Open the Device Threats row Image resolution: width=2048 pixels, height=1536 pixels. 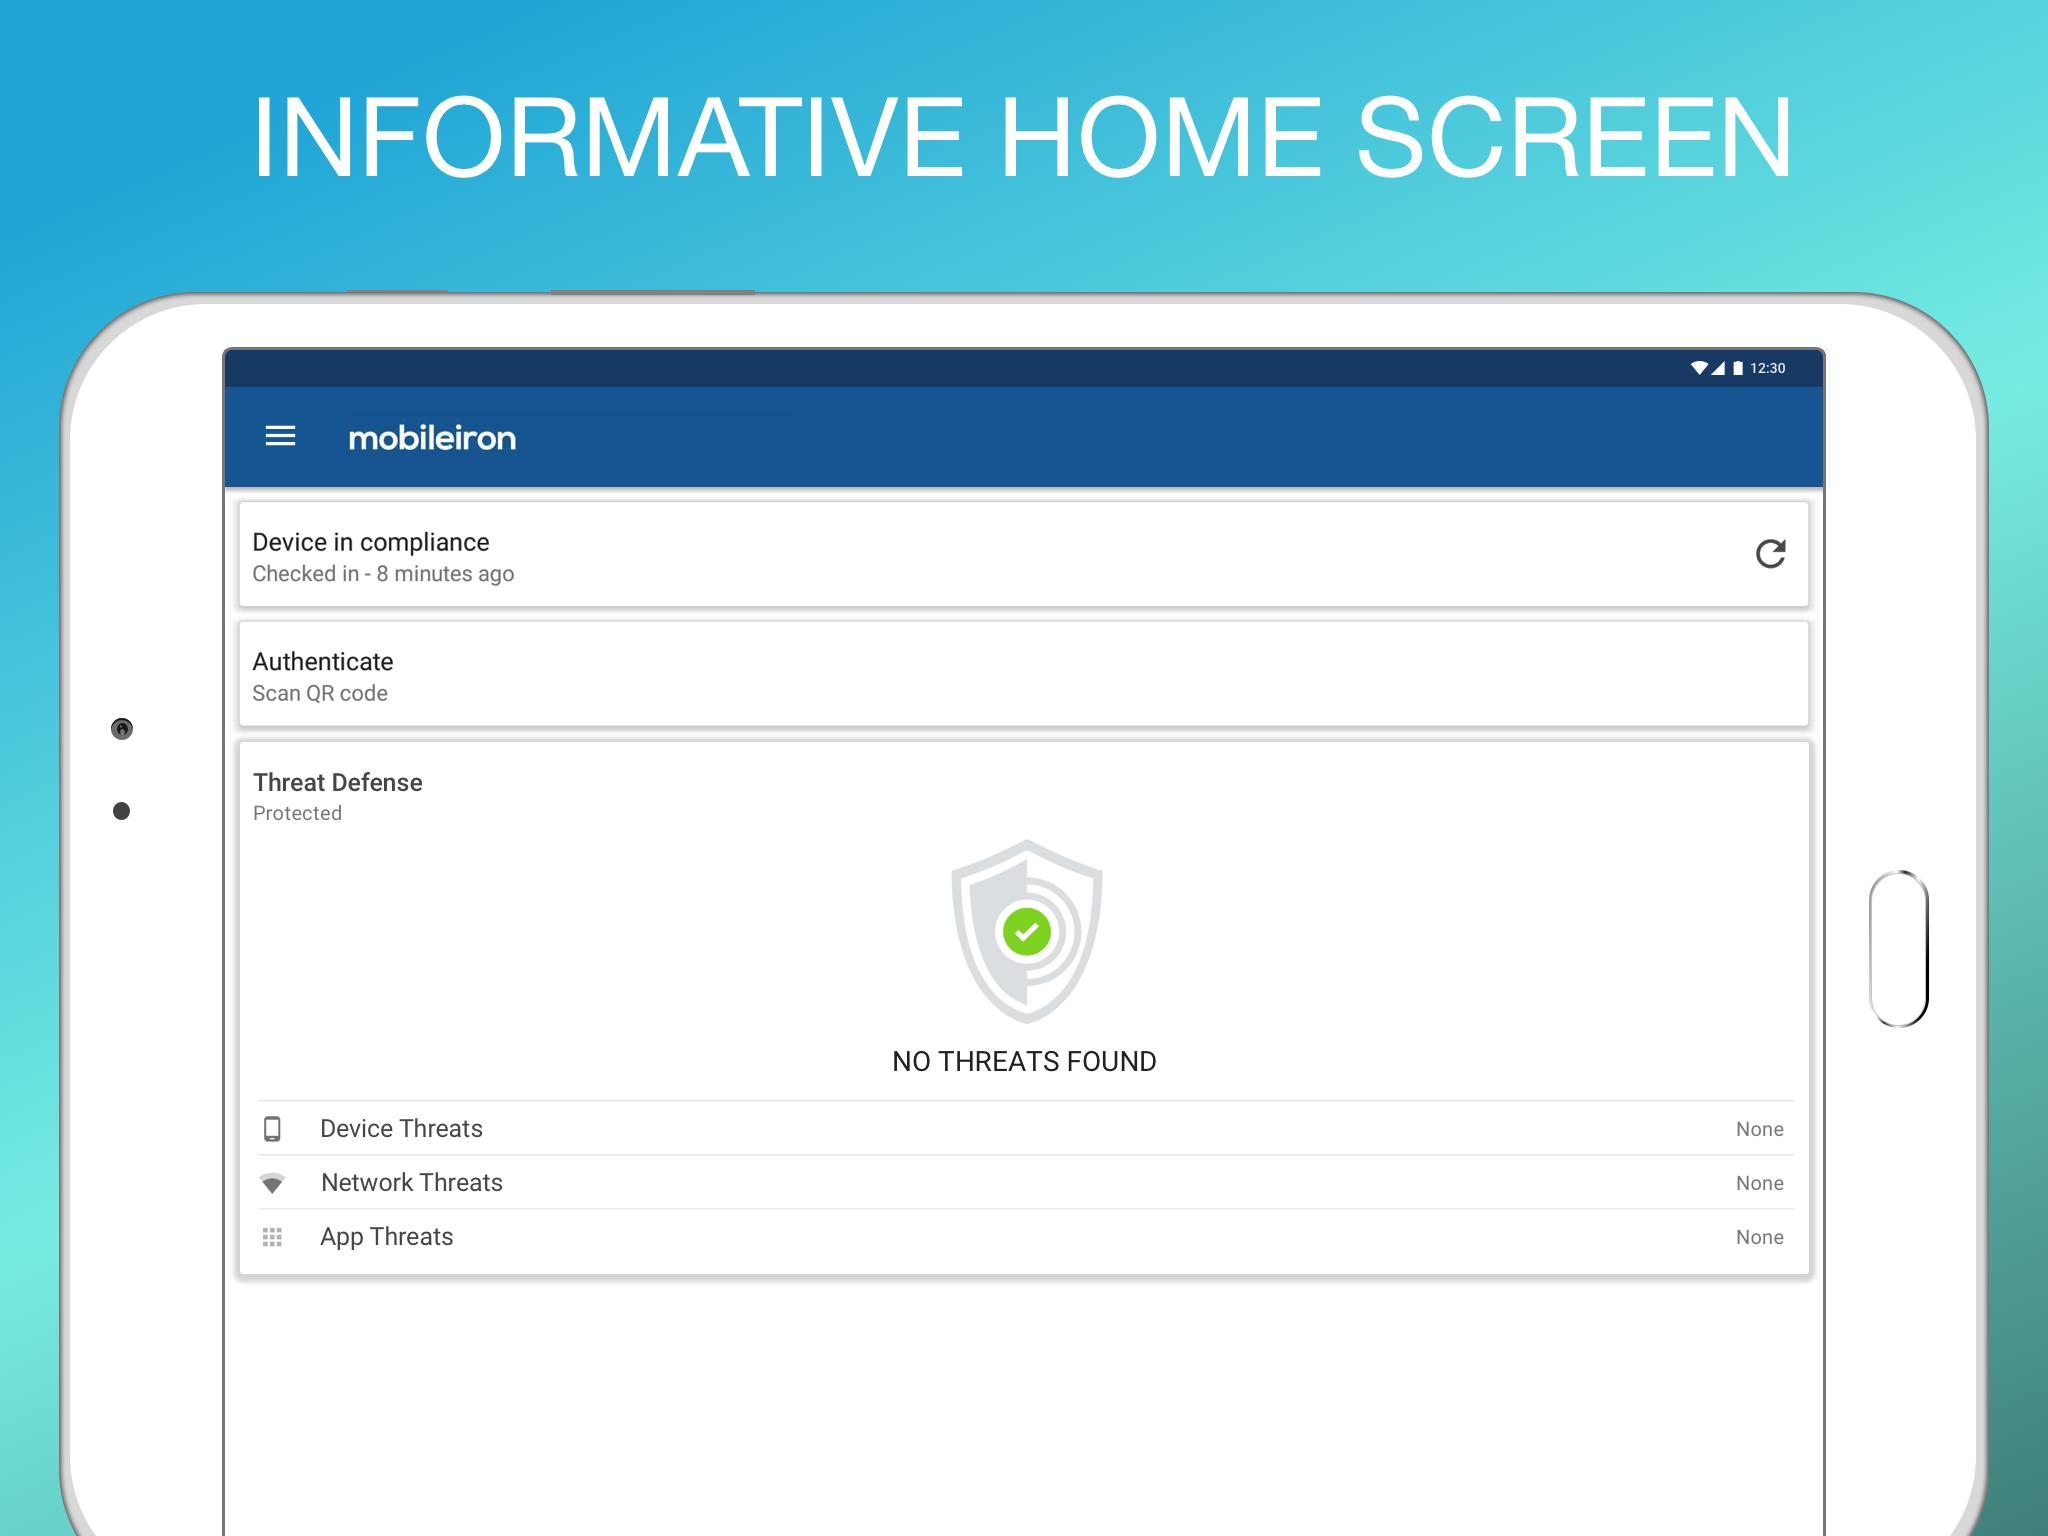click(1026, 1129)
